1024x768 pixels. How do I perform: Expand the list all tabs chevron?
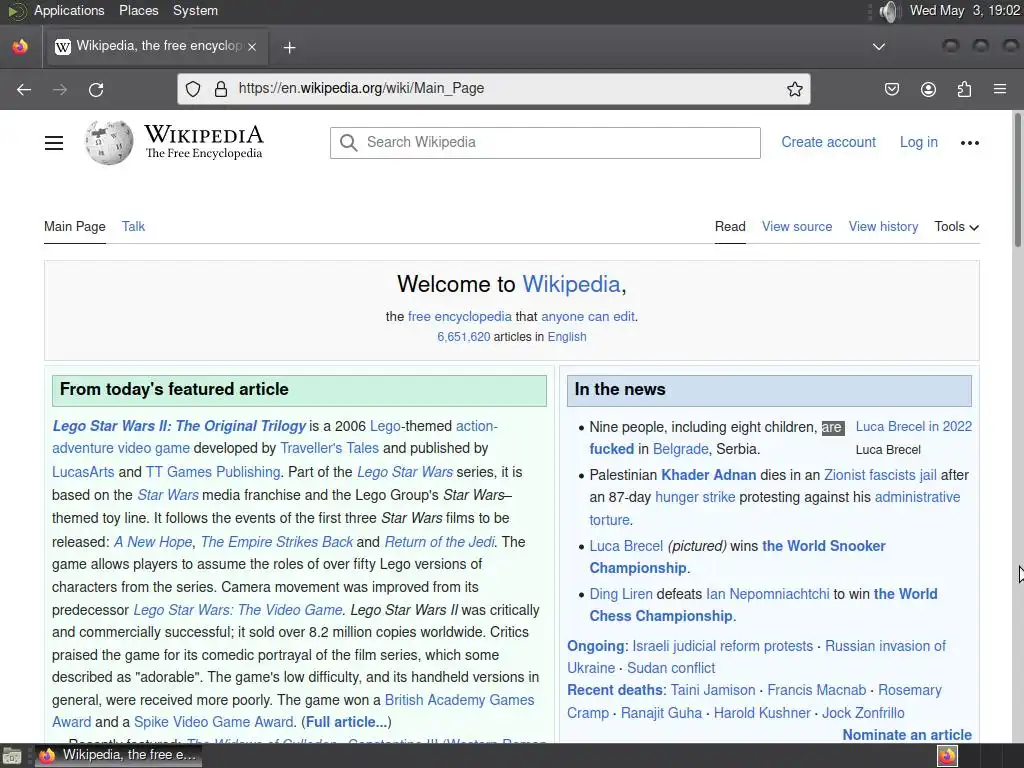coord(879,47)
